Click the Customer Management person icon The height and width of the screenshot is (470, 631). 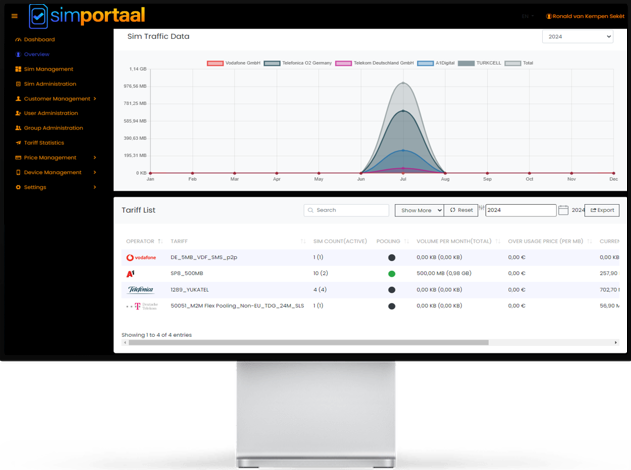18,99
